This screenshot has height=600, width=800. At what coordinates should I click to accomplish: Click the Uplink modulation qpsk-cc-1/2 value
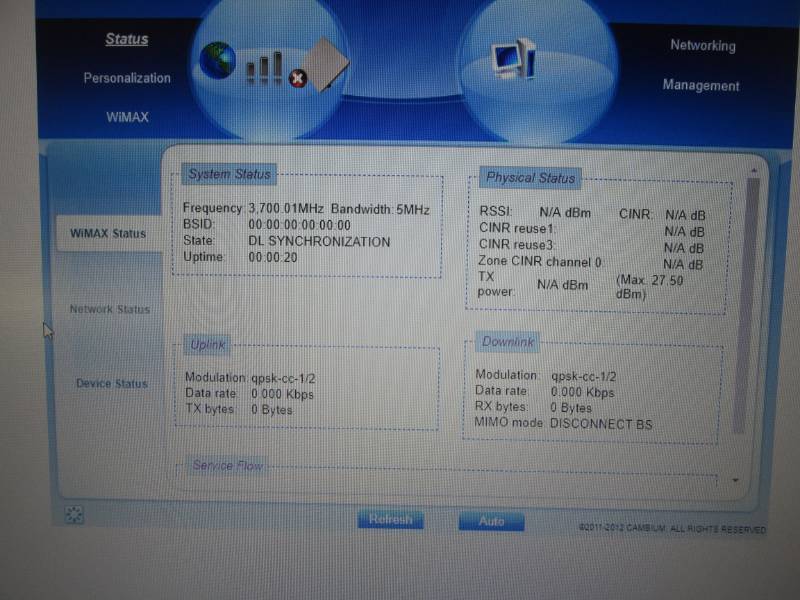[283, 379]
